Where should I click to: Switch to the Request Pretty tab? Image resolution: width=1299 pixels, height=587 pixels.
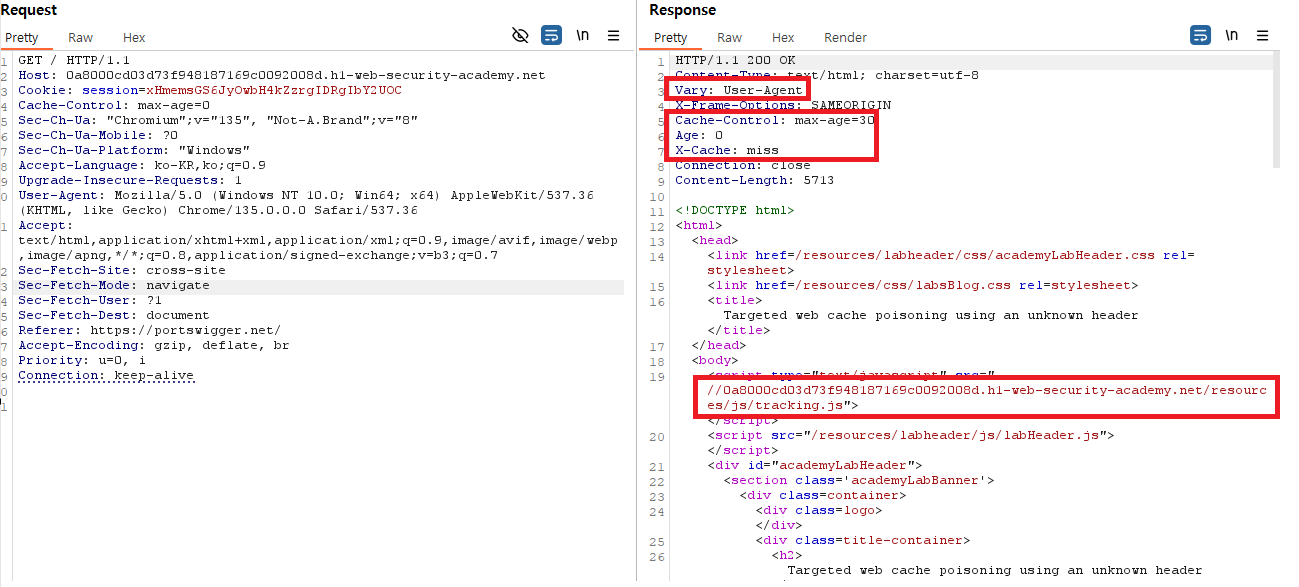(x=22, y=38)
